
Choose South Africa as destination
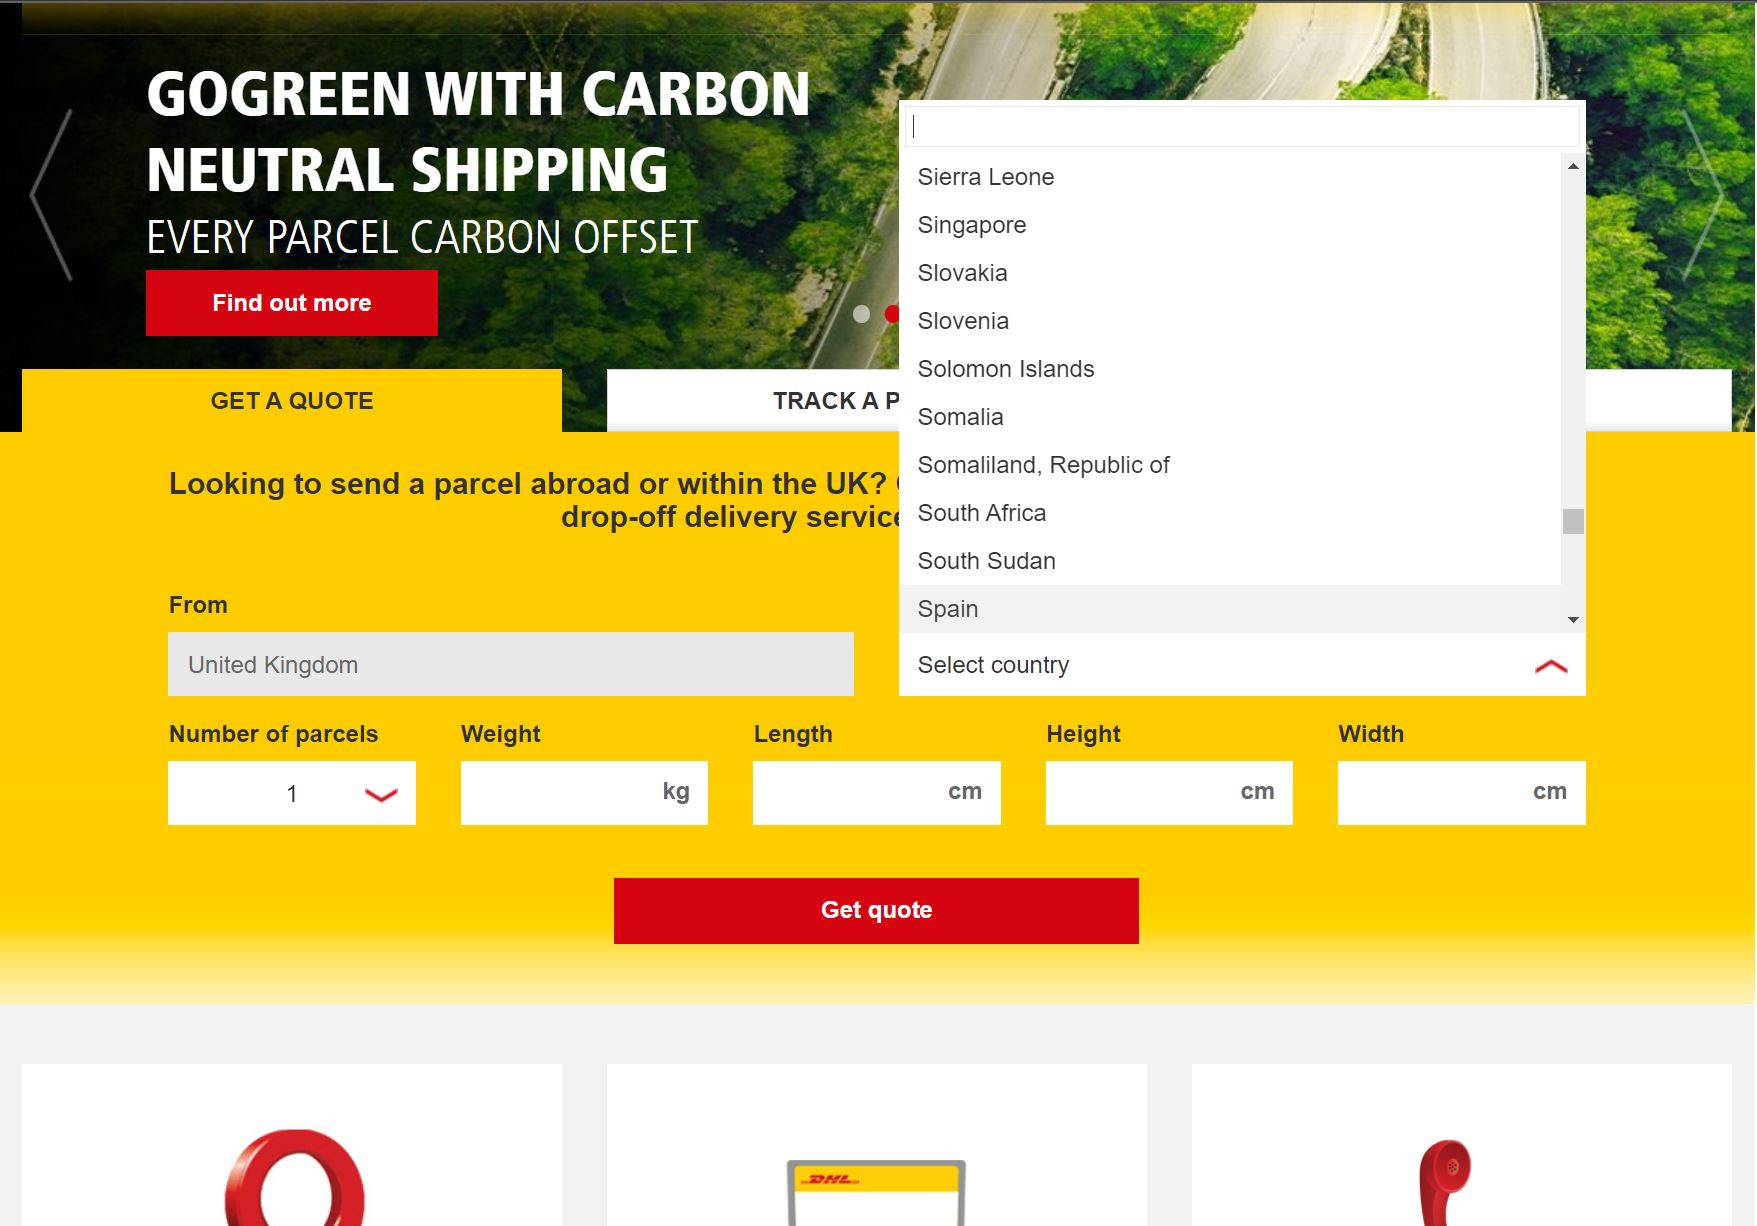pos(1230,513)
